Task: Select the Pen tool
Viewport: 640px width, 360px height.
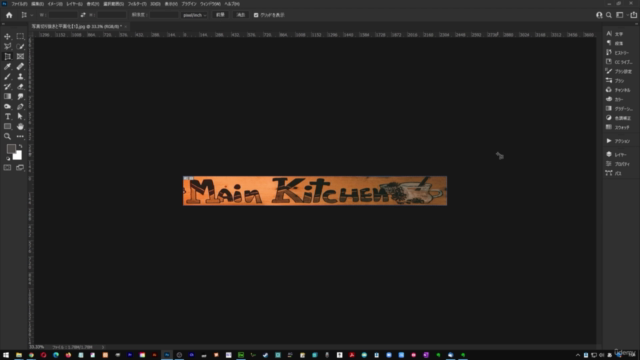Action: tap(20, 107)
